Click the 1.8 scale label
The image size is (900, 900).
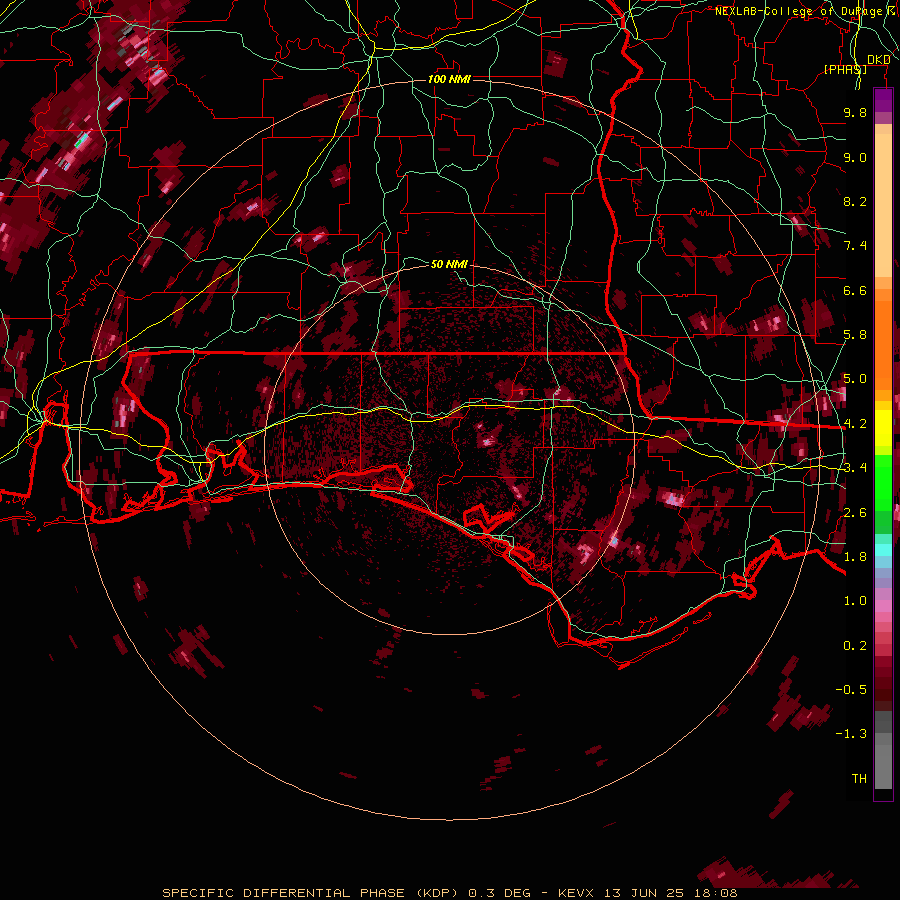(855, 557)
